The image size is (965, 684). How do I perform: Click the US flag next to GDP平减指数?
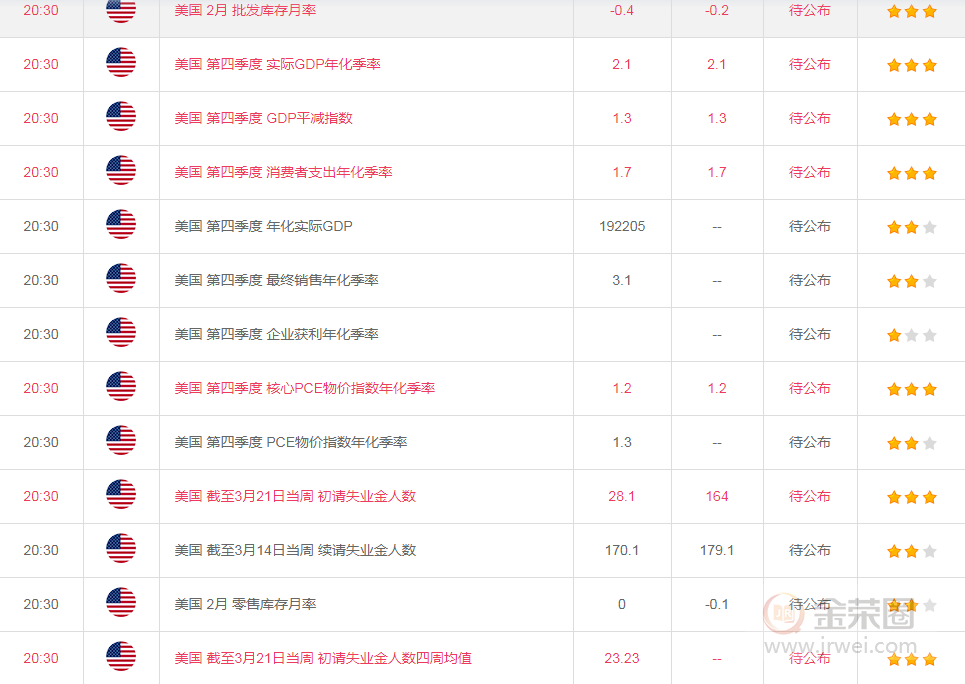coord(120,117)
